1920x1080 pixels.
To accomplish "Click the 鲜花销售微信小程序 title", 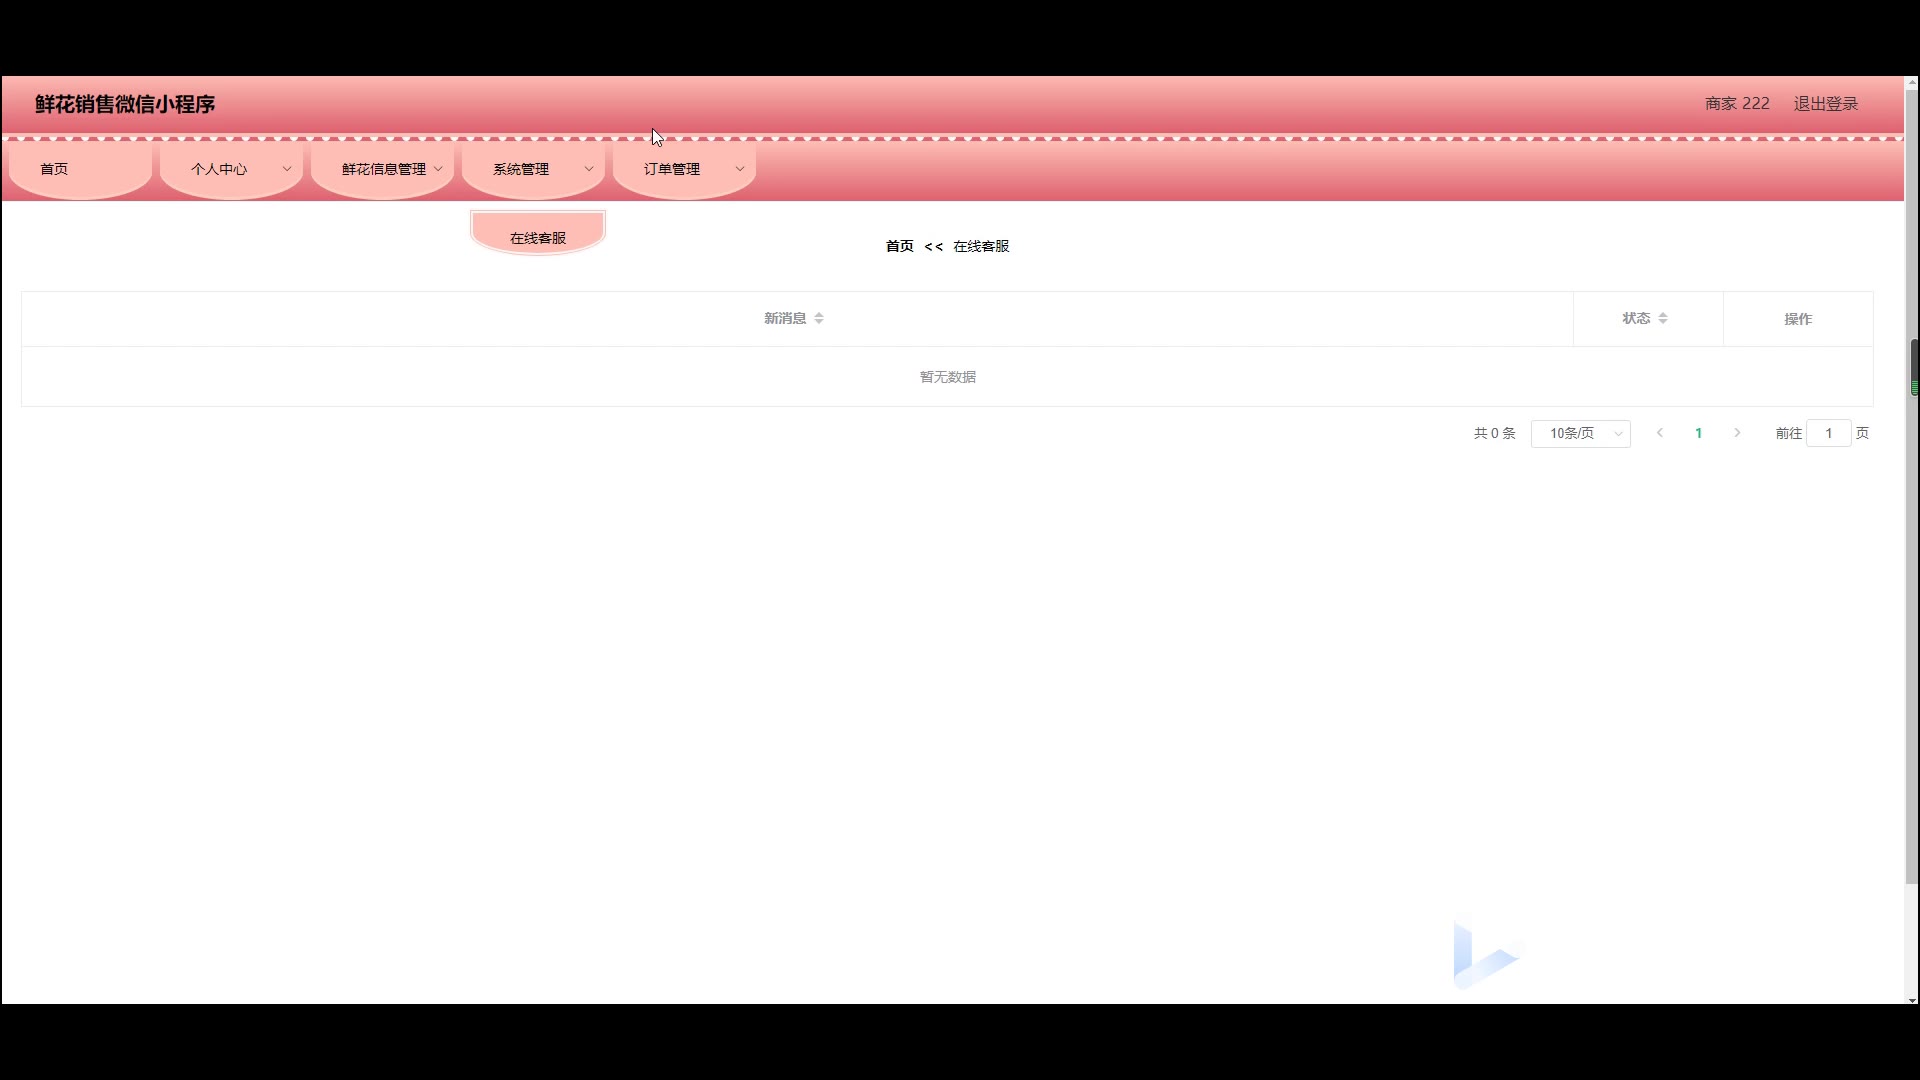I will click(x=125, y=104).
